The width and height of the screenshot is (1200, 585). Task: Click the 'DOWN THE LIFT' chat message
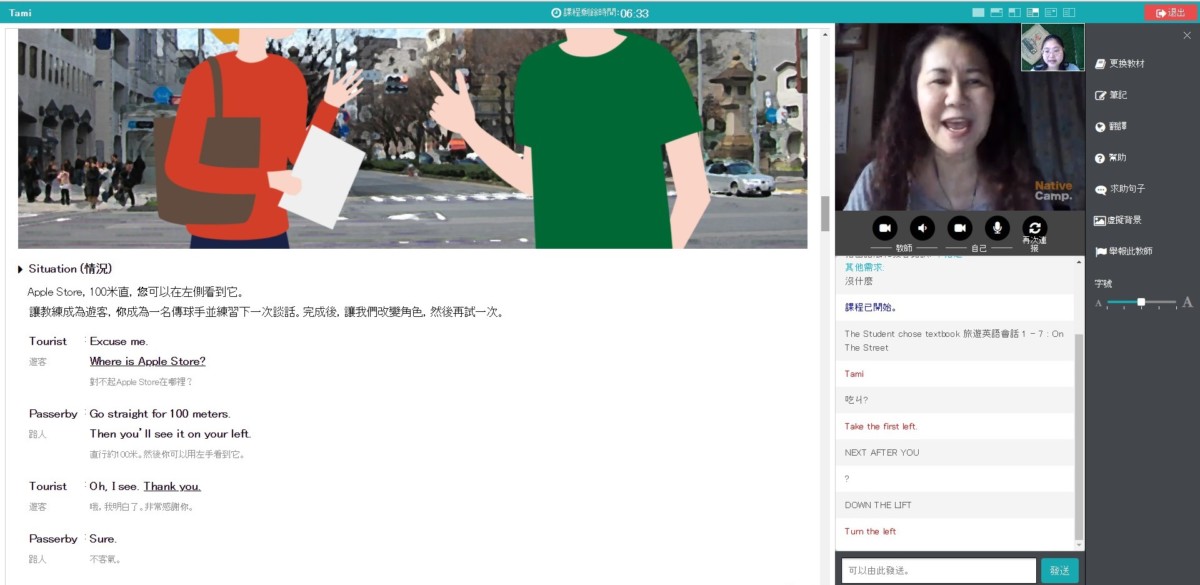tap(878, 505)
